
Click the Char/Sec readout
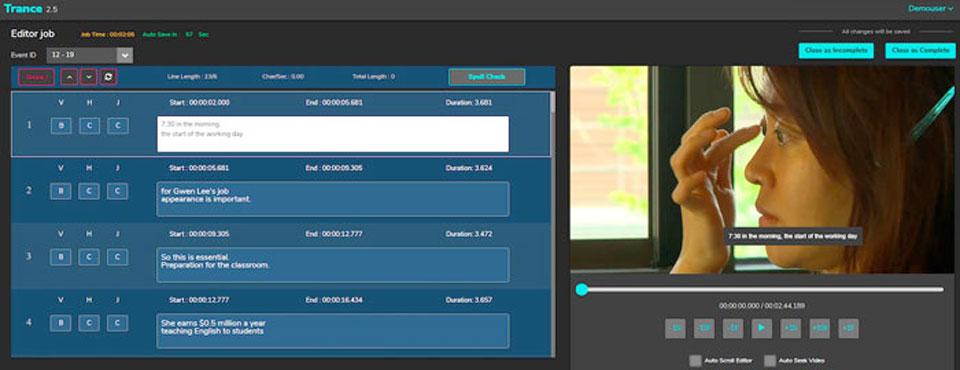coord(283,77)
